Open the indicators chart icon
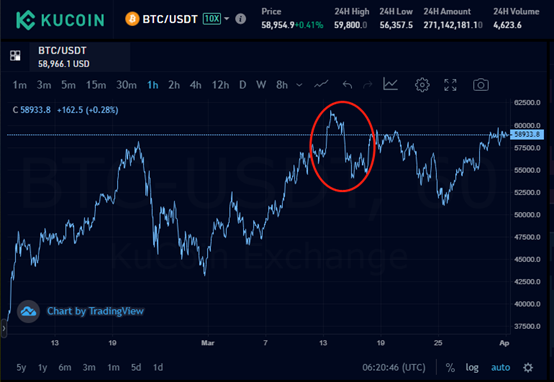Image resolution: width=554 pixels, height=382 pixels. pos(390,84)
